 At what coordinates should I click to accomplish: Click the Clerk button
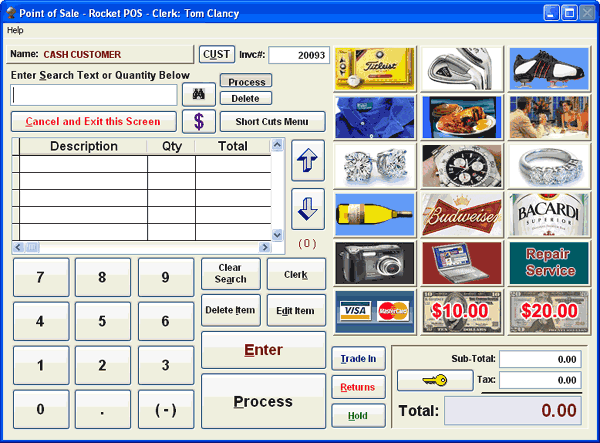coord(296,274)
